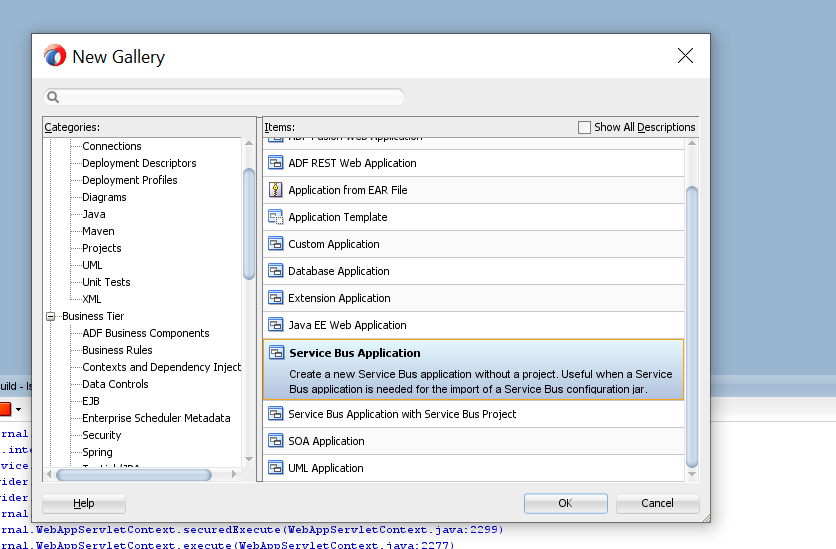Viewport: 836px width, 549px height.
Task: Click the Application from EAR File icon
Action: [276, 190]
